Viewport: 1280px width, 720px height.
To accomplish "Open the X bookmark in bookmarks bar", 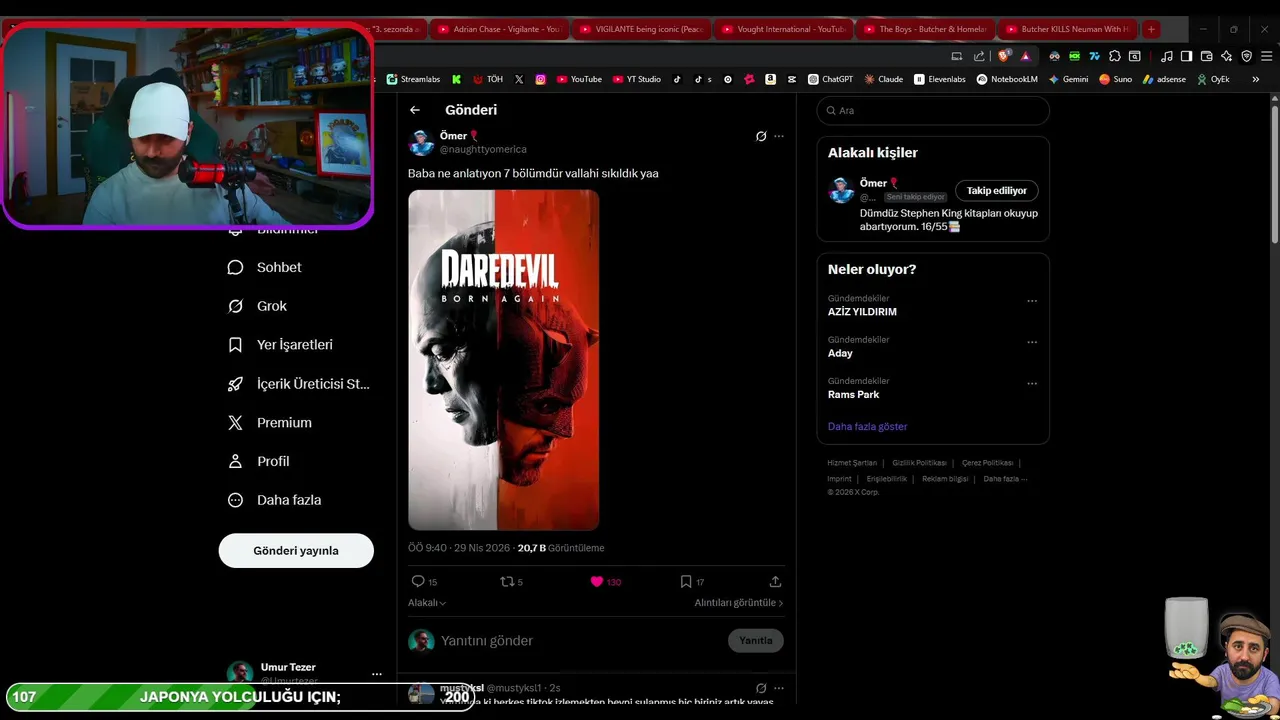I will tap(519, 79).
